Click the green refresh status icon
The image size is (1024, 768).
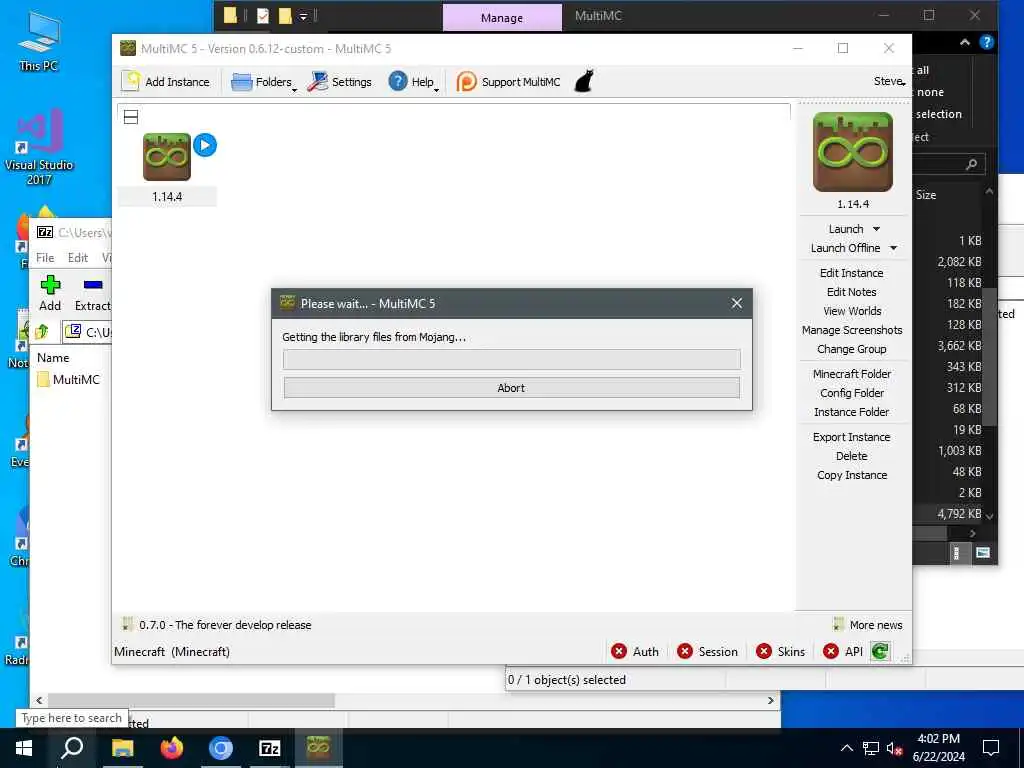click(880, 652)
